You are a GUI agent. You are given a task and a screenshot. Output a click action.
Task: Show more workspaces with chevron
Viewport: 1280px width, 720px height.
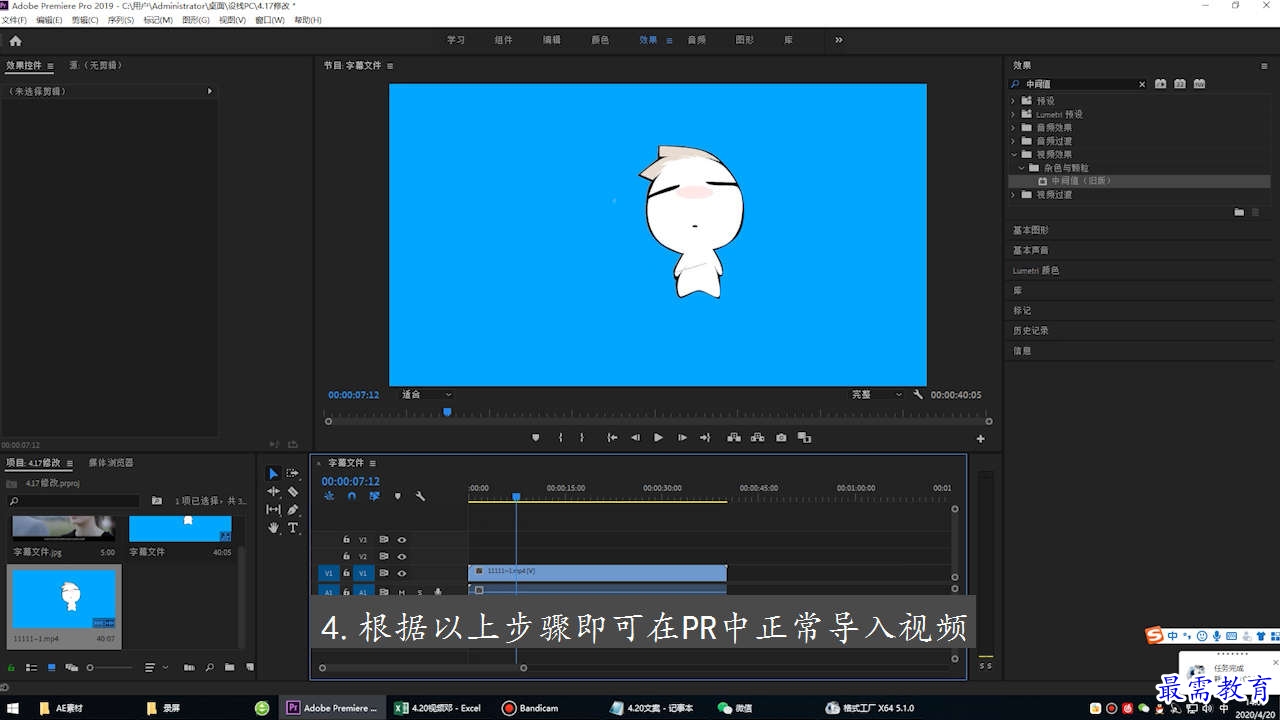[838, 40]
